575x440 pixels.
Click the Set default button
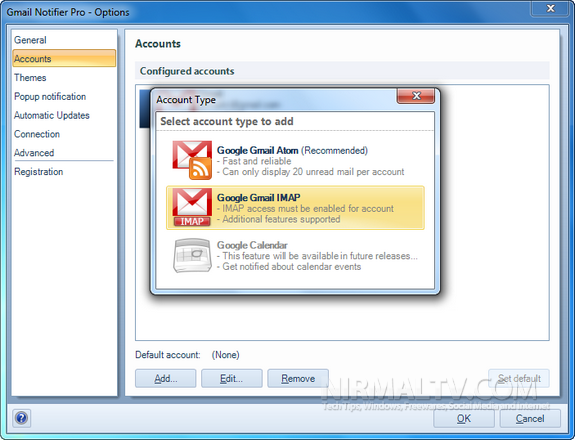[519, 378]
